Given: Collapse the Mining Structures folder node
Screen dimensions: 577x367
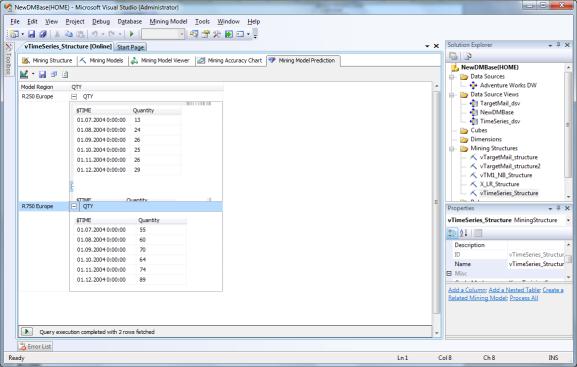Looking at the screenshot, I should tap(452, 149).
